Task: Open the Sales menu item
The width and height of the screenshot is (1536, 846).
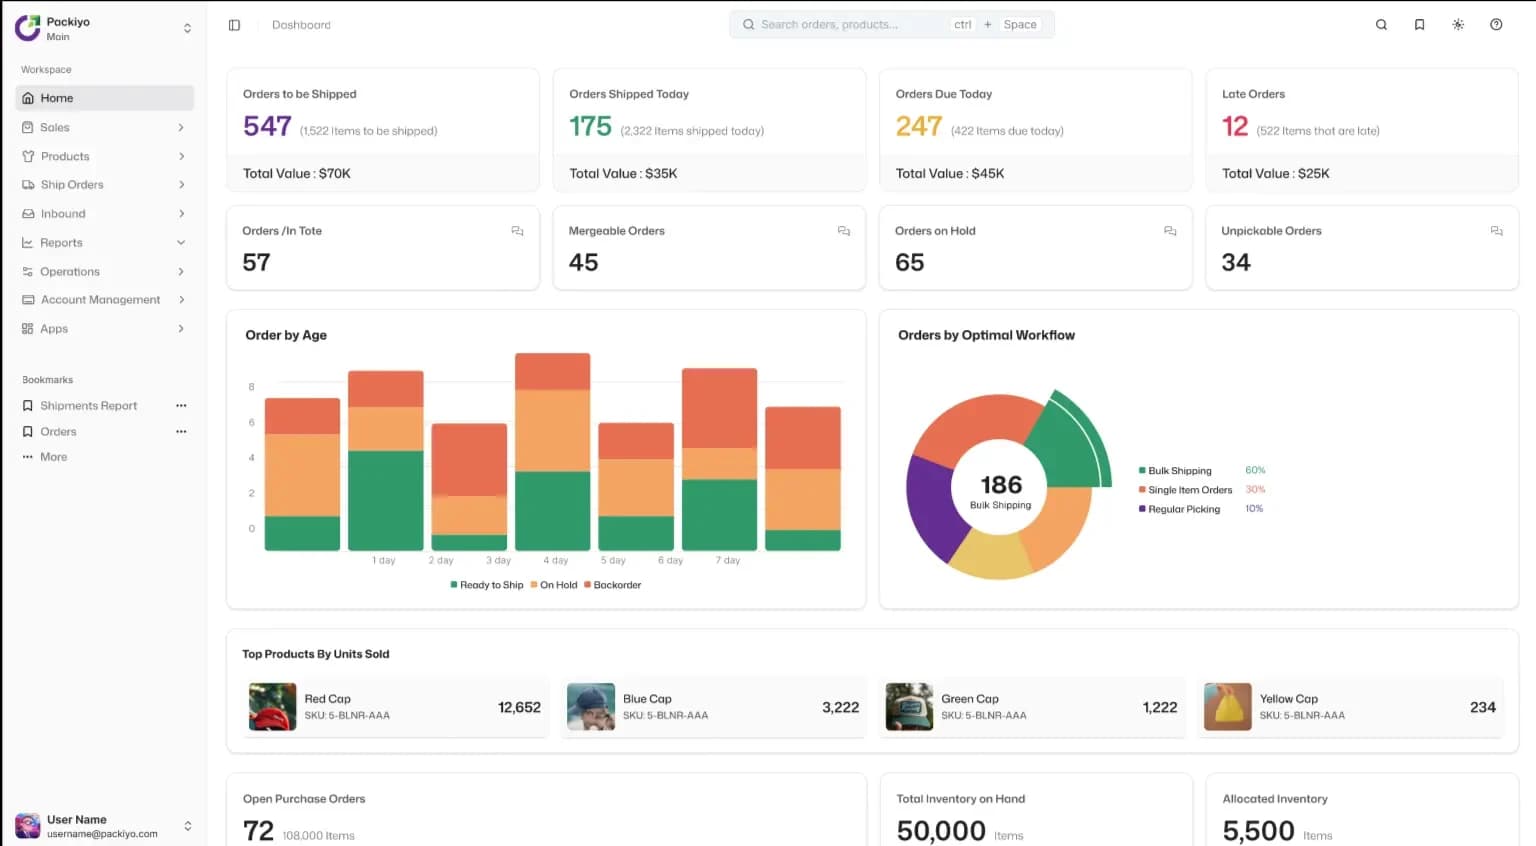Action: (105, 127)
